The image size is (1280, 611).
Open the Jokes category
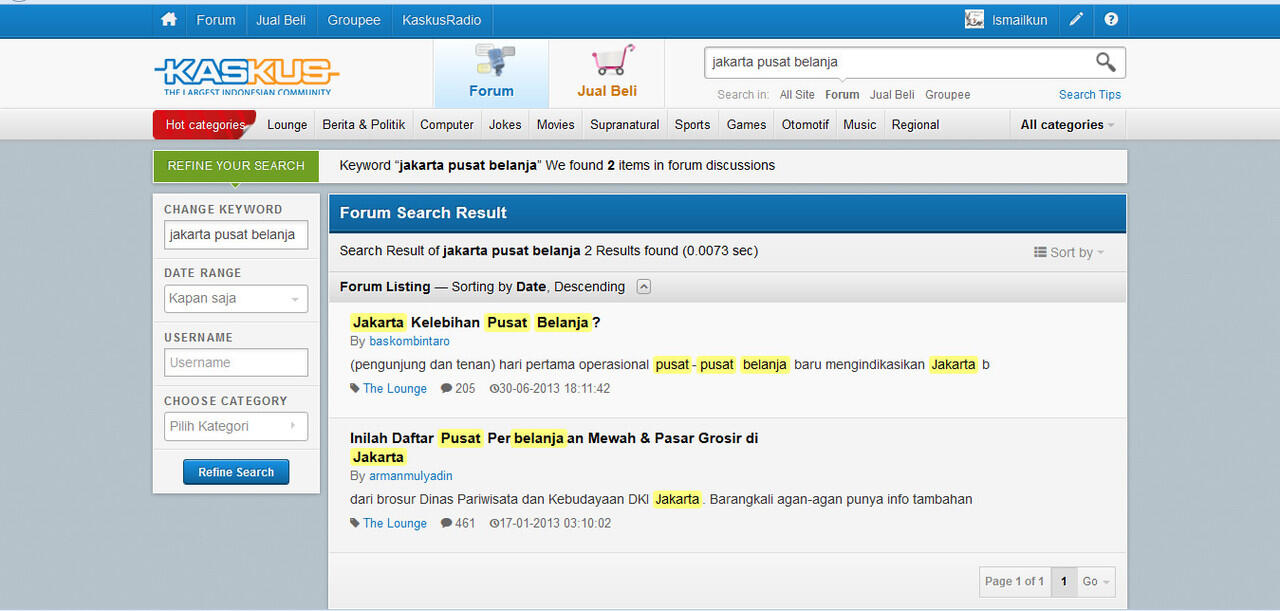505,125
